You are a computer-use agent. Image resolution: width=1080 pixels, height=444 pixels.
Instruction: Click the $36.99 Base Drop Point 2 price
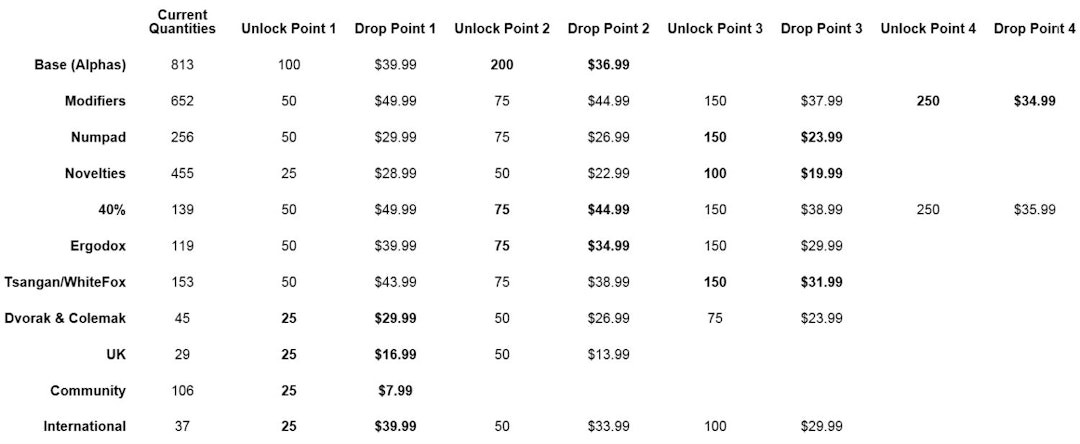(608, 65)
